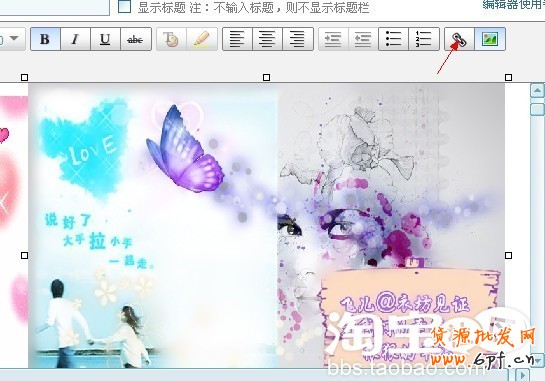Select the text highlight marker tool
This screenshot has width=545, height=381.
click(202, 39)
